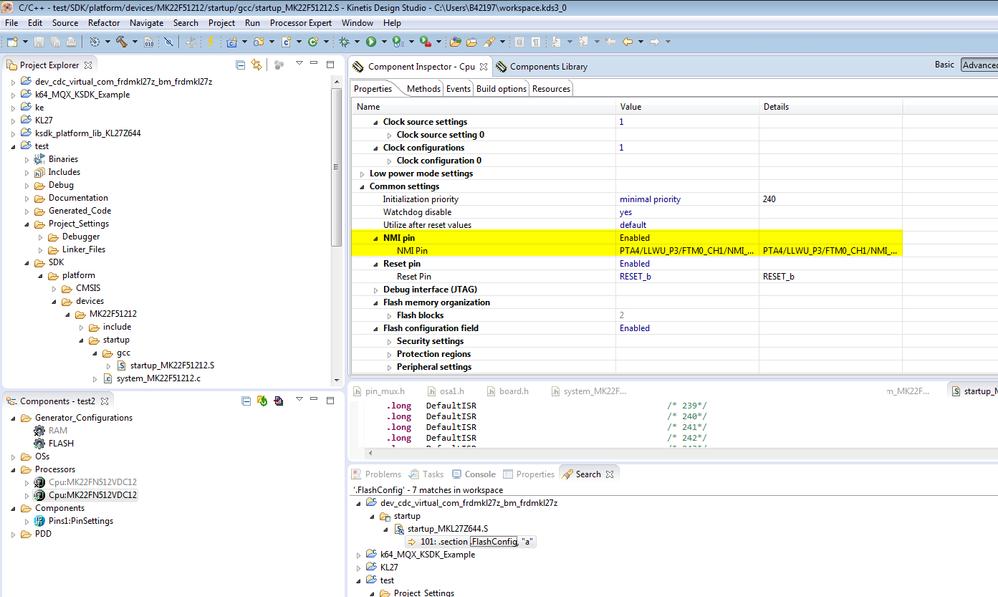Click the Name column header
The image size is (998, 597).
click(x=484, y=107)
